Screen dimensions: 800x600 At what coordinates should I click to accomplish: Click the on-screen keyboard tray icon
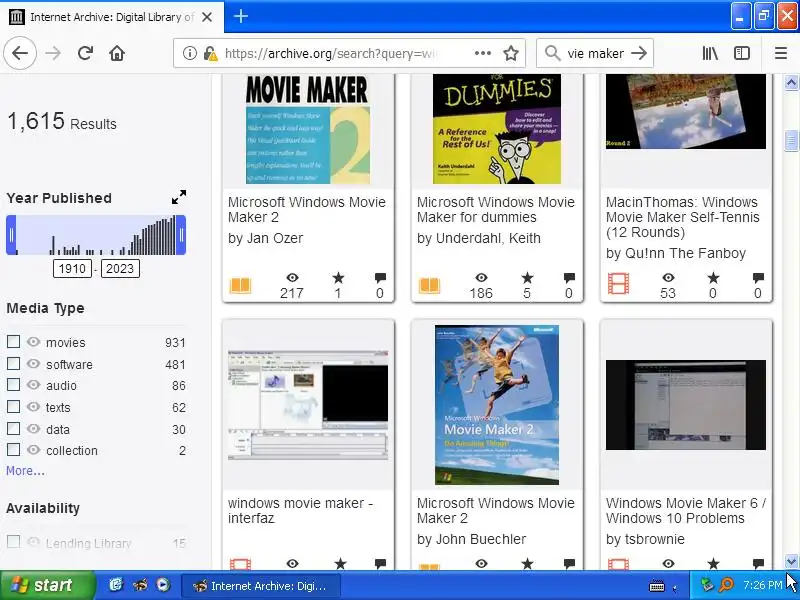657,586
